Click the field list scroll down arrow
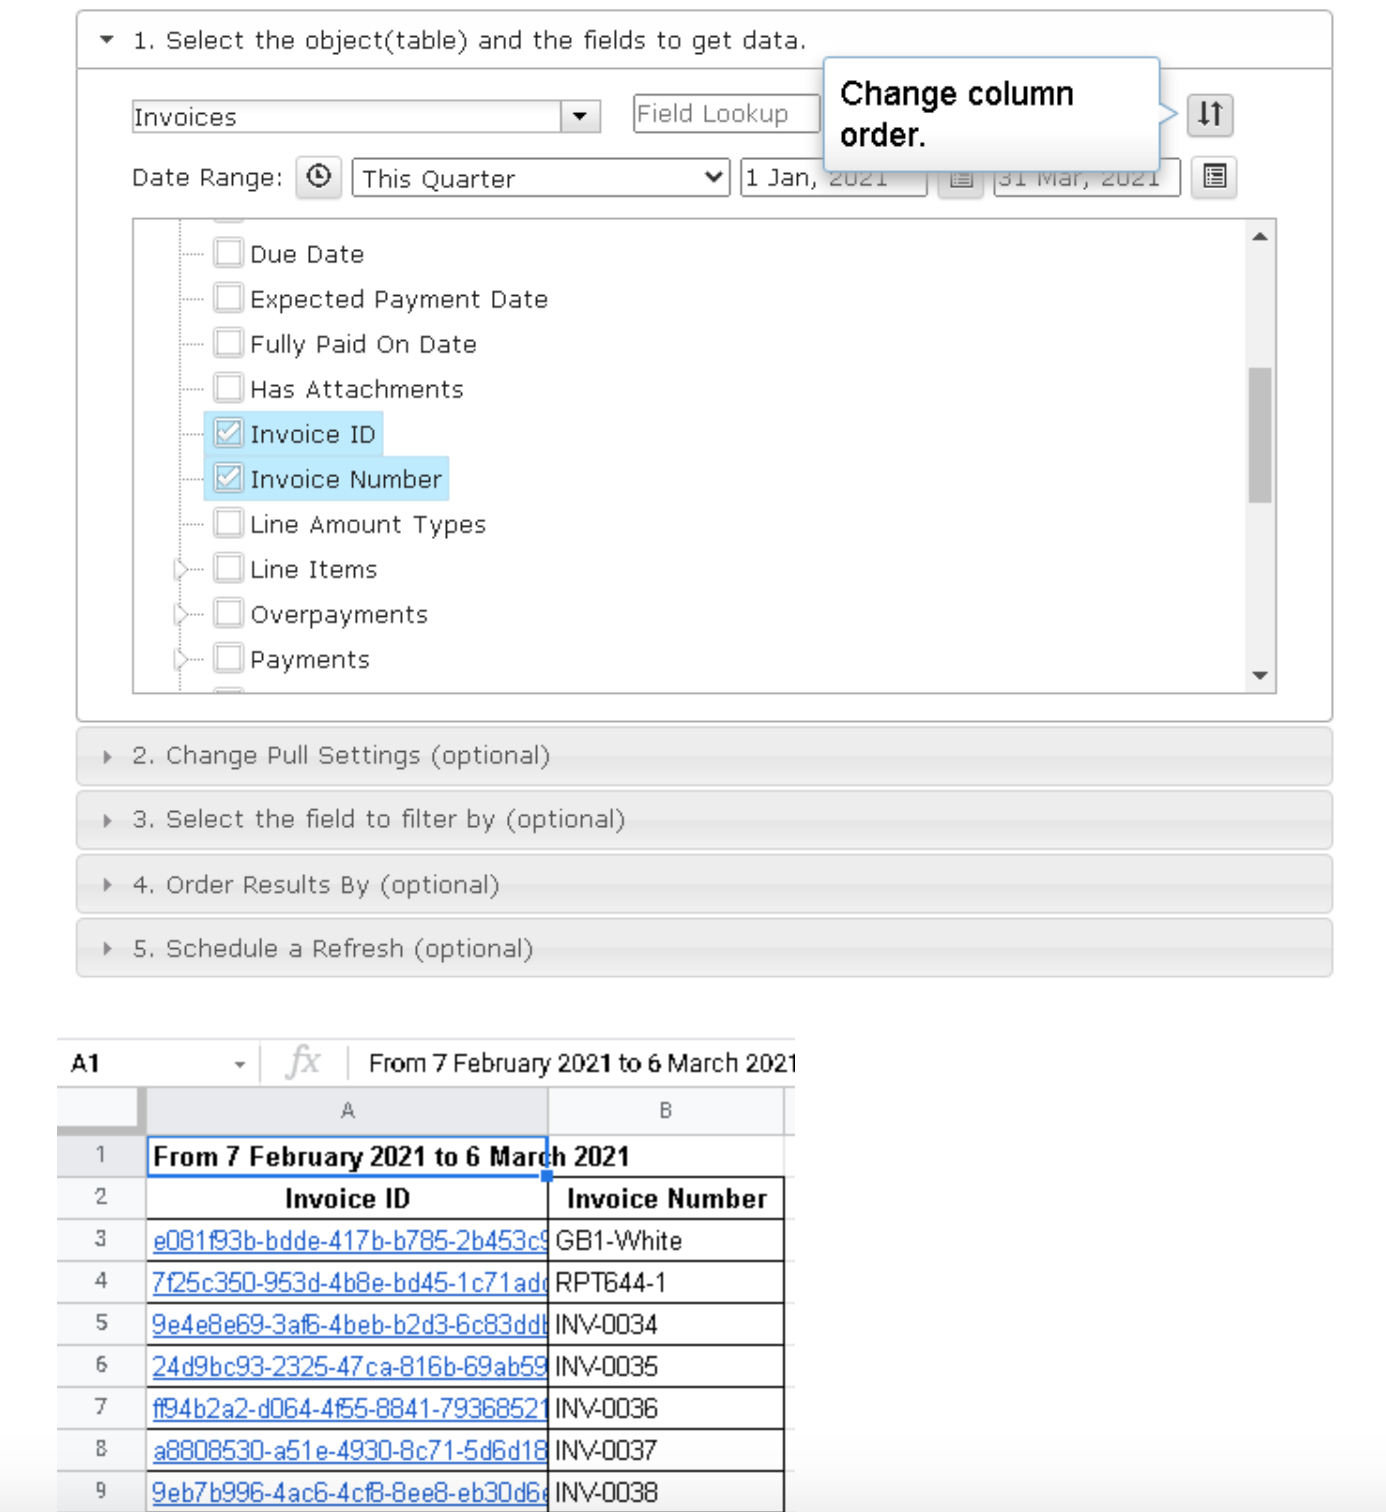Viewport: 1386px width, 1512px height. (1260, 676)
